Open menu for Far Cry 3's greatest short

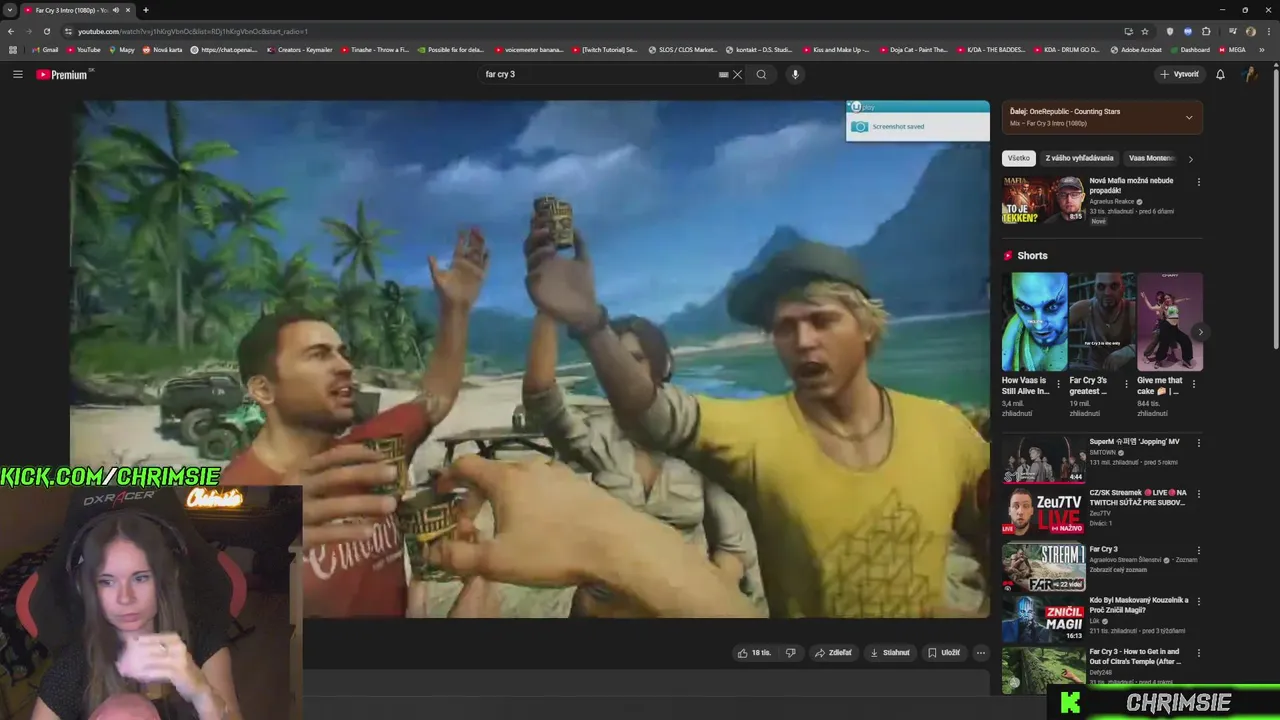[1126, 383]
